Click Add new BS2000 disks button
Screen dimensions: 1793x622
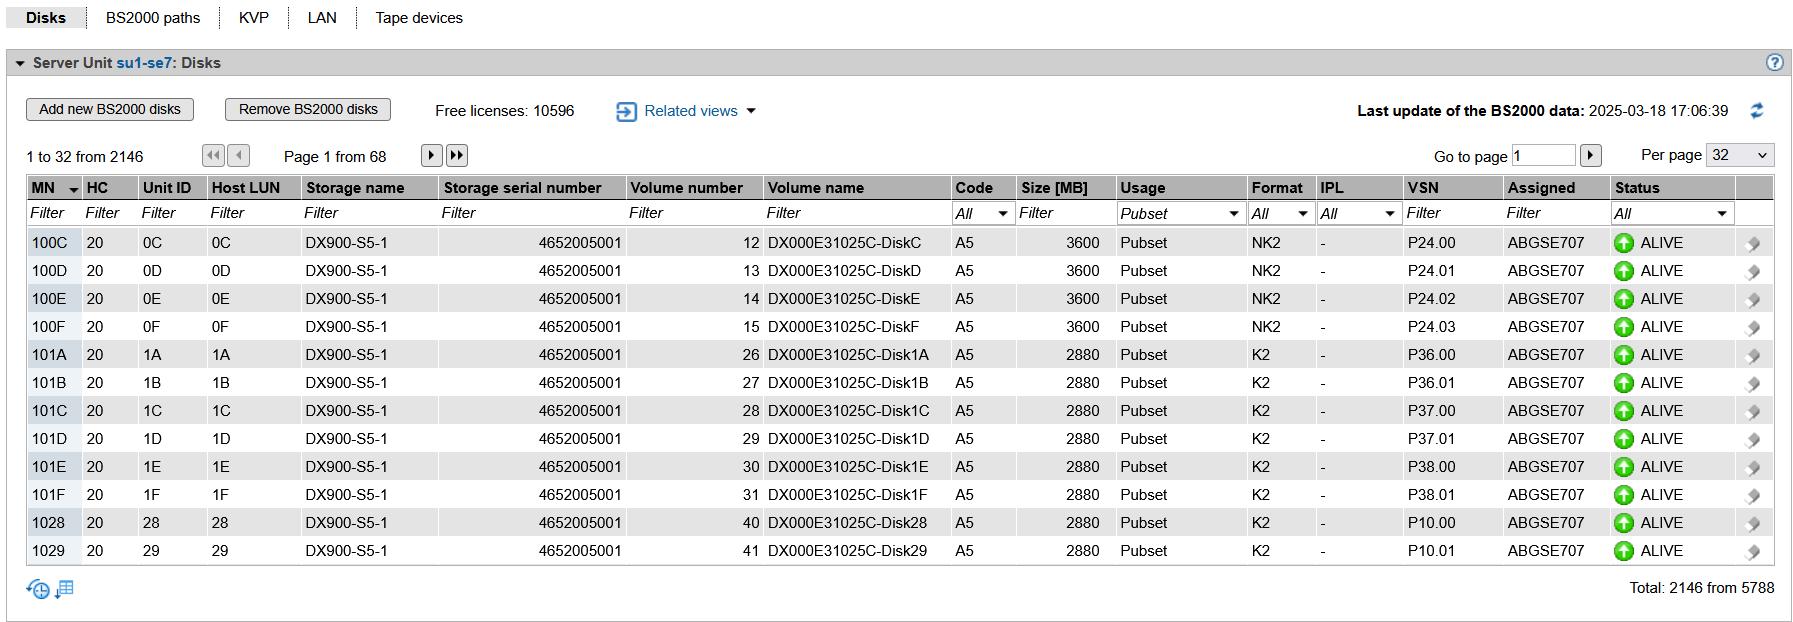[110, 109]
